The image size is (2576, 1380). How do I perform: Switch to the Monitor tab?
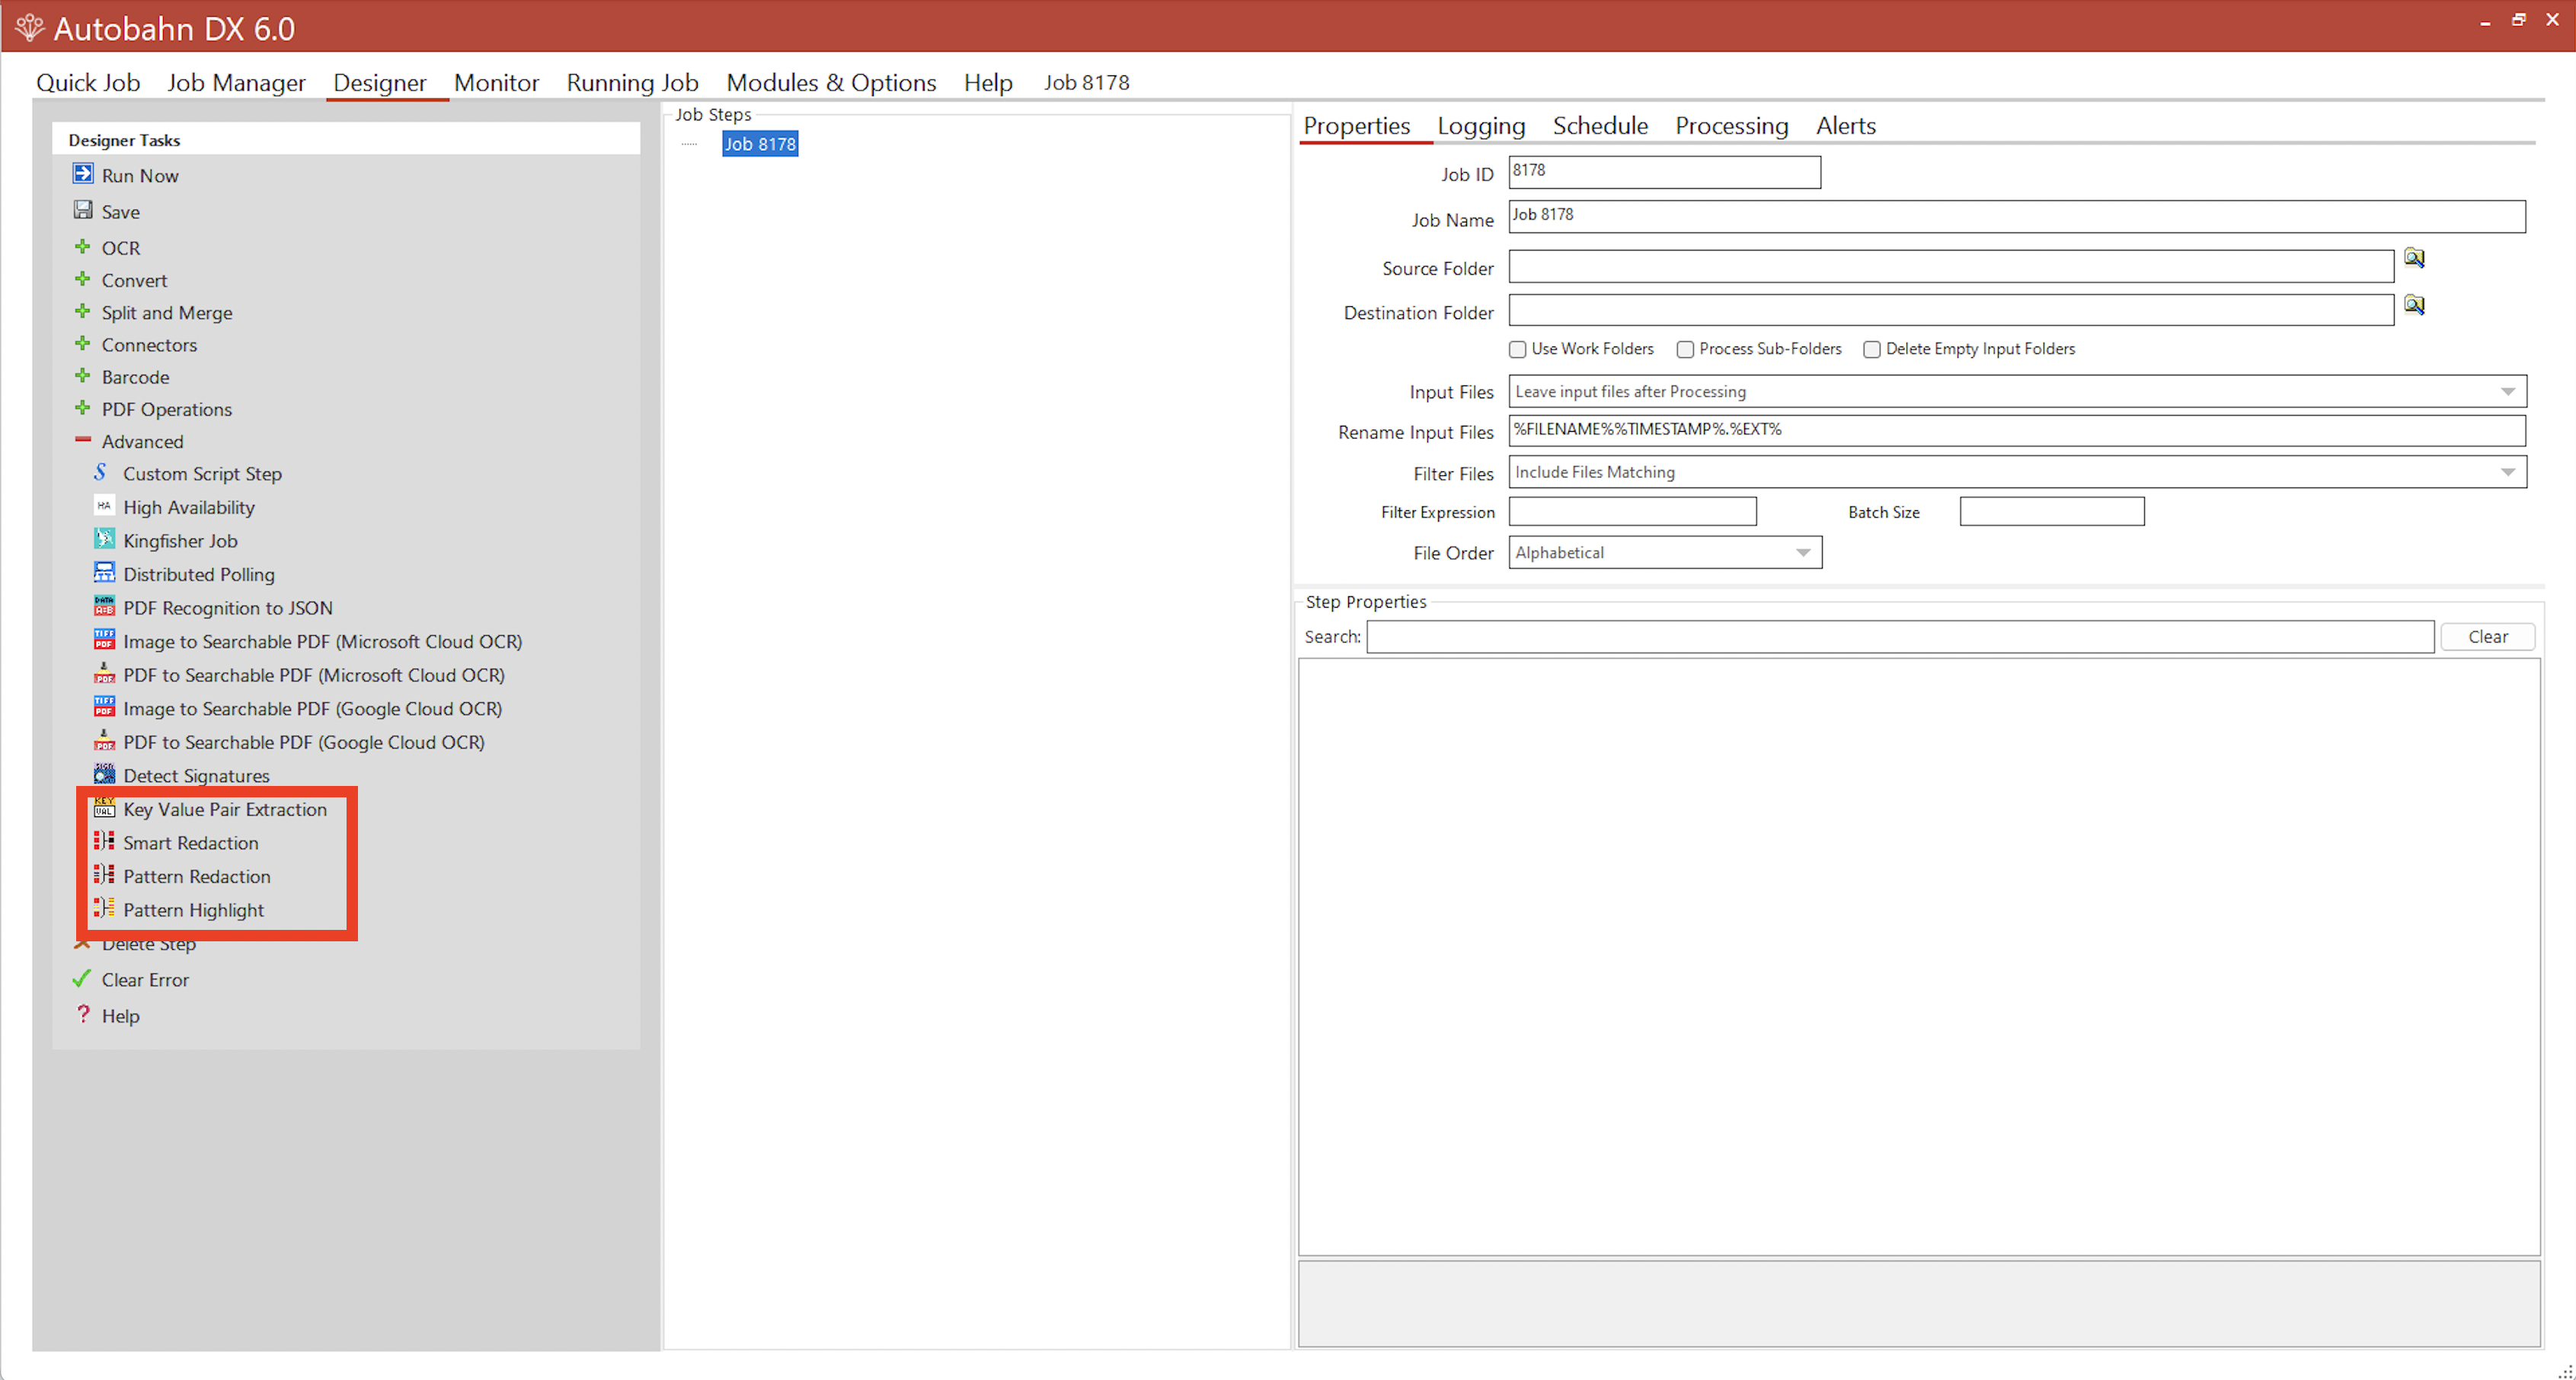coord(496,82)
